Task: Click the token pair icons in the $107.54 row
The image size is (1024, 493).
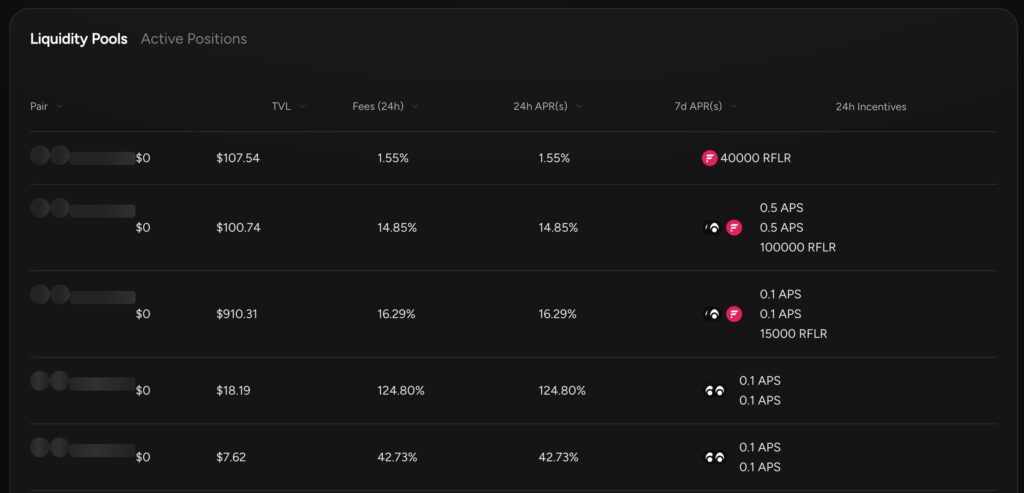Action: point(50,155)
